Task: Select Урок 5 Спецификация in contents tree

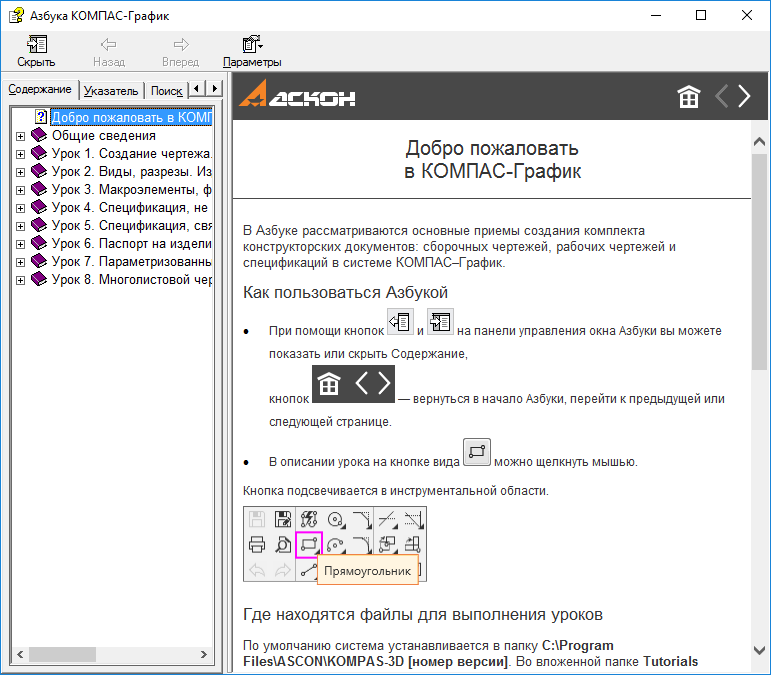Action: (131, 226)
